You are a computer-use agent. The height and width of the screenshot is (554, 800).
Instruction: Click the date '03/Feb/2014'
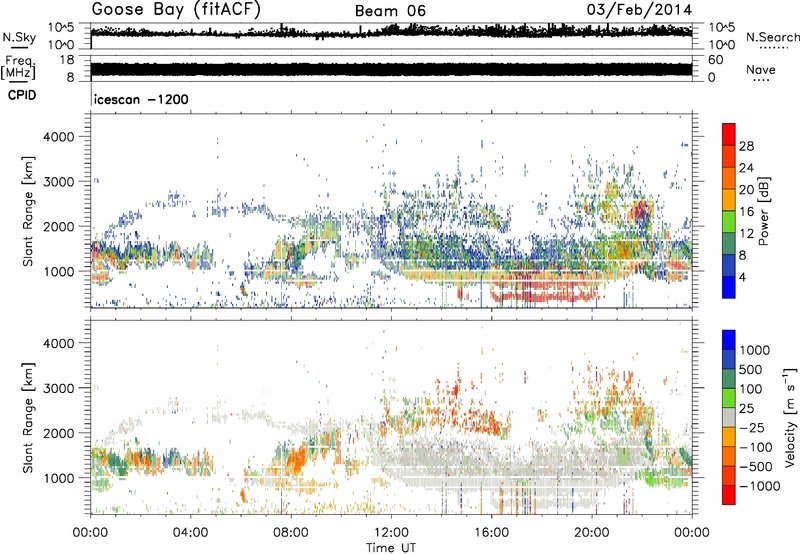(x=639, y=10)
